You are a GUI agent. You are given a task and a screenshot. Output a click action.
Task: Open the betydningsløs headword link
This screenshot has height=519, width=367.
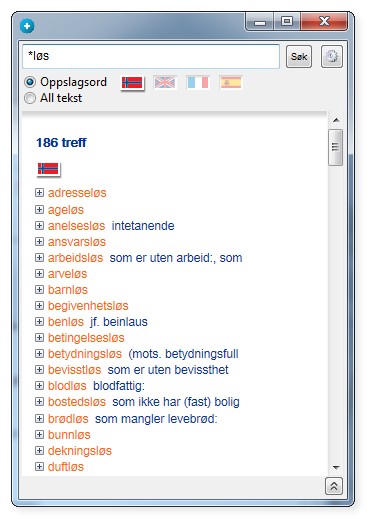pos(85,354)
